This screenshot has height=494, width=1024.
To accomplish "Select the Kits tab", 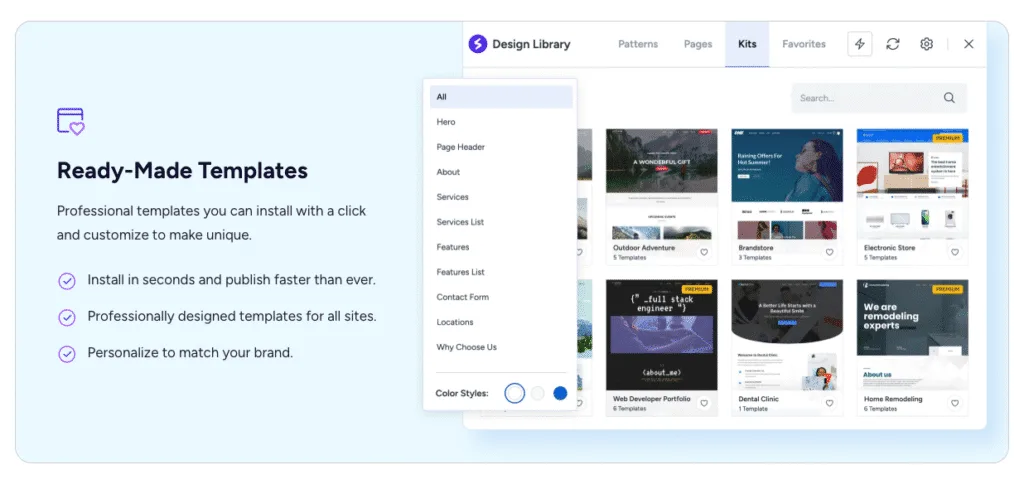I will (747, 44).
